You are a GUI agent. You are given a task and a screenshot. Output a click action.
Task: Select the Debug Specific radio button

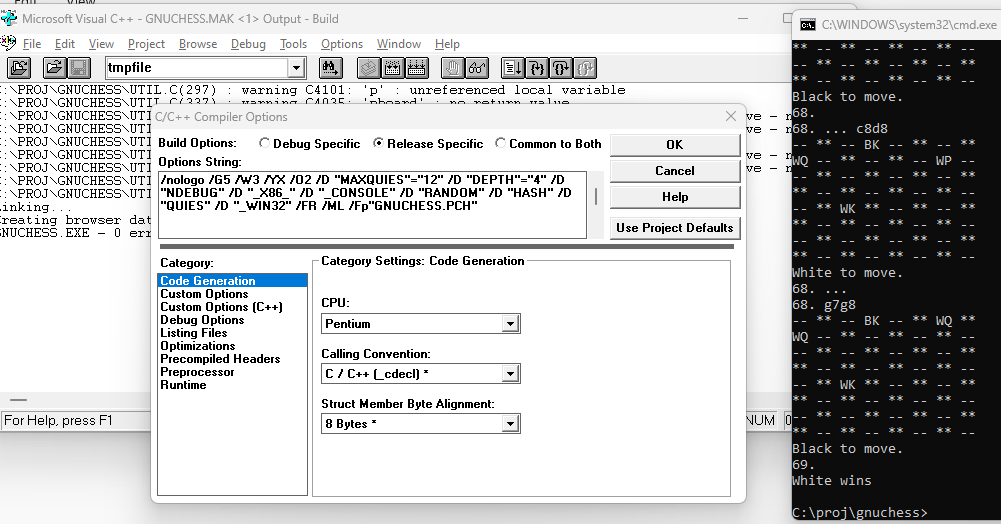pos(264,144)
